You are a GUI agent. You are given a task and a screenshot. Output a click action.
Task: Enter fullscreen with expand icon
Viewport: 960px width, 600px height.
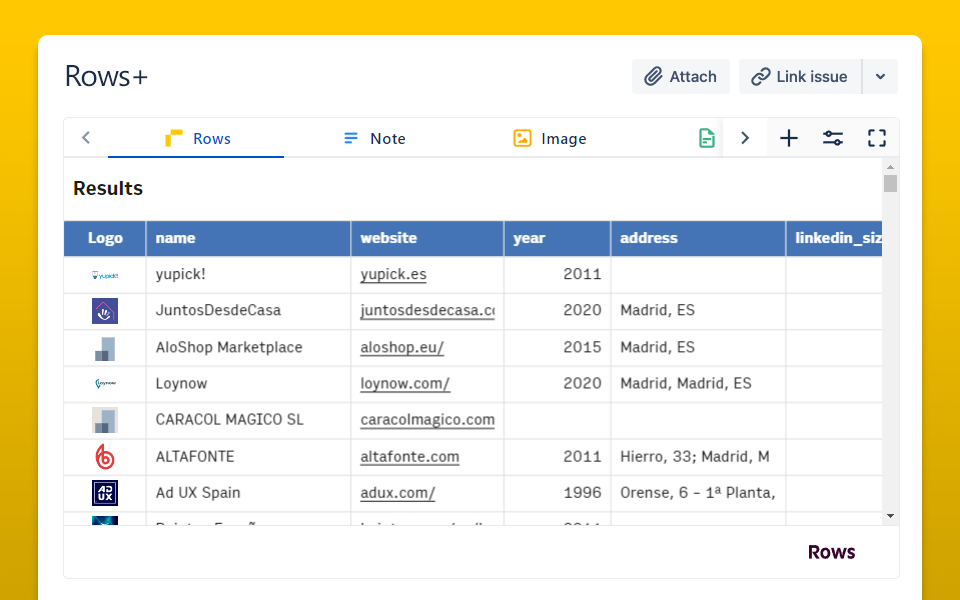click(877, 138)
